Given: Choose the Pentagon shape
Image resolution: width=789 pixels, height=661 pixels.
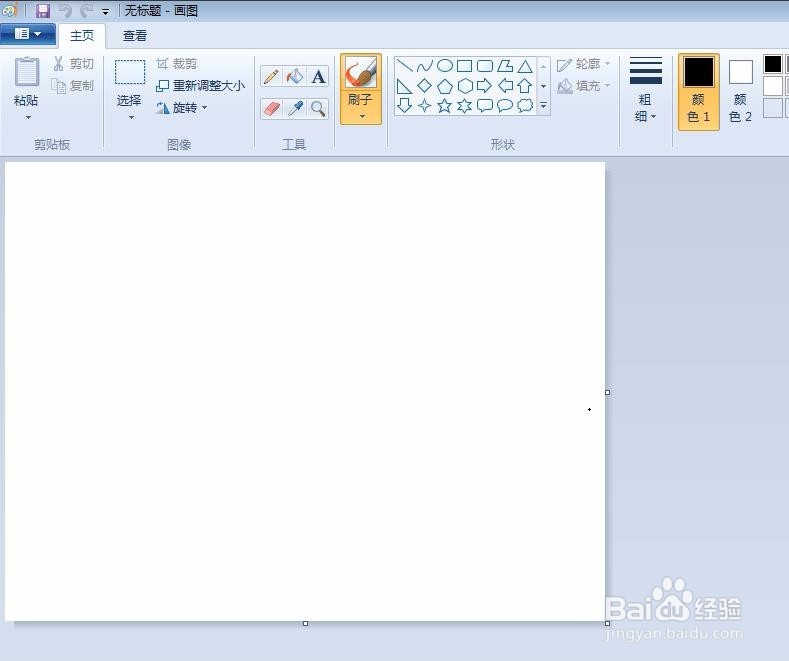Looking at the screenshot, I should point(445,86).
